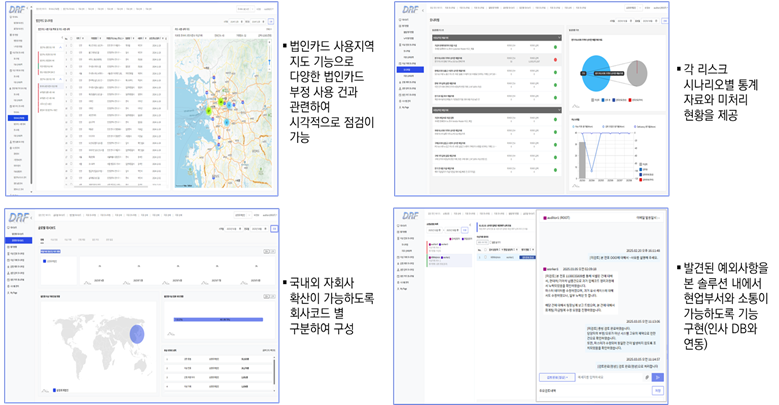Open the first tab in the world map dashboard
779x405 pixels.
tap(42, 239)
